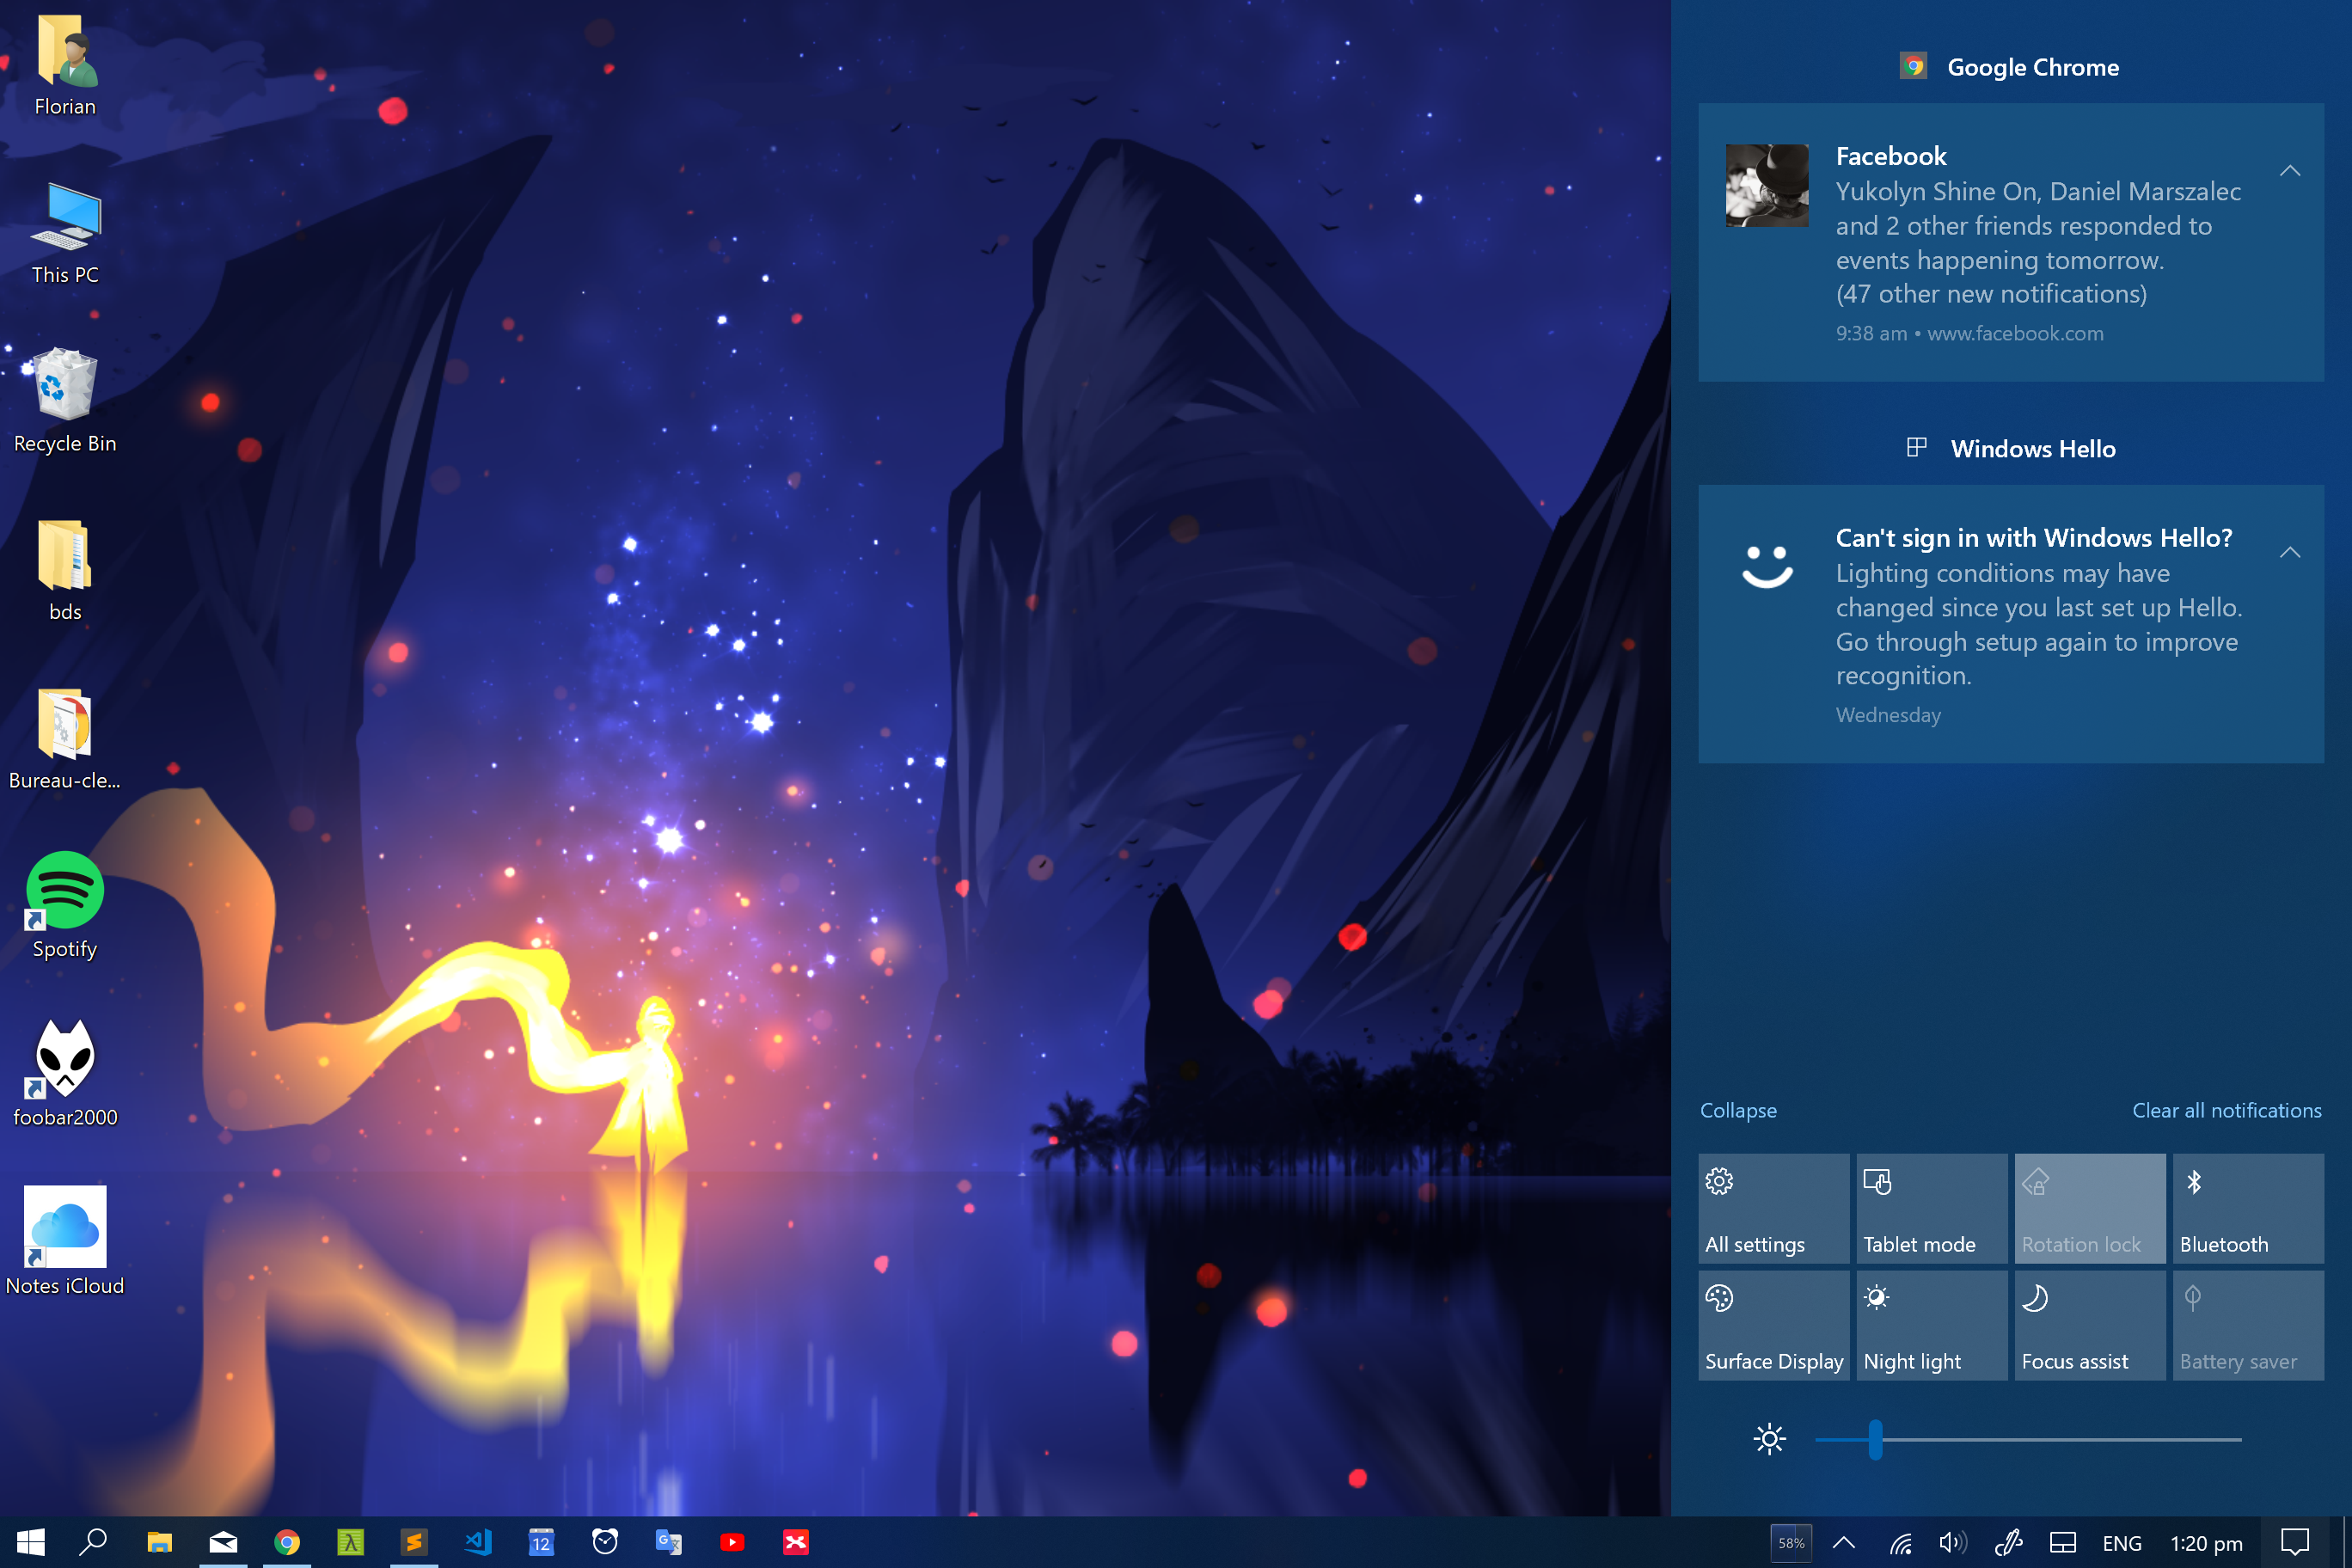The height and width of the screenshot is (1568, 2352).
Task: Collapse the Windows Hello notification chevron
Action: coord(2289,553)
